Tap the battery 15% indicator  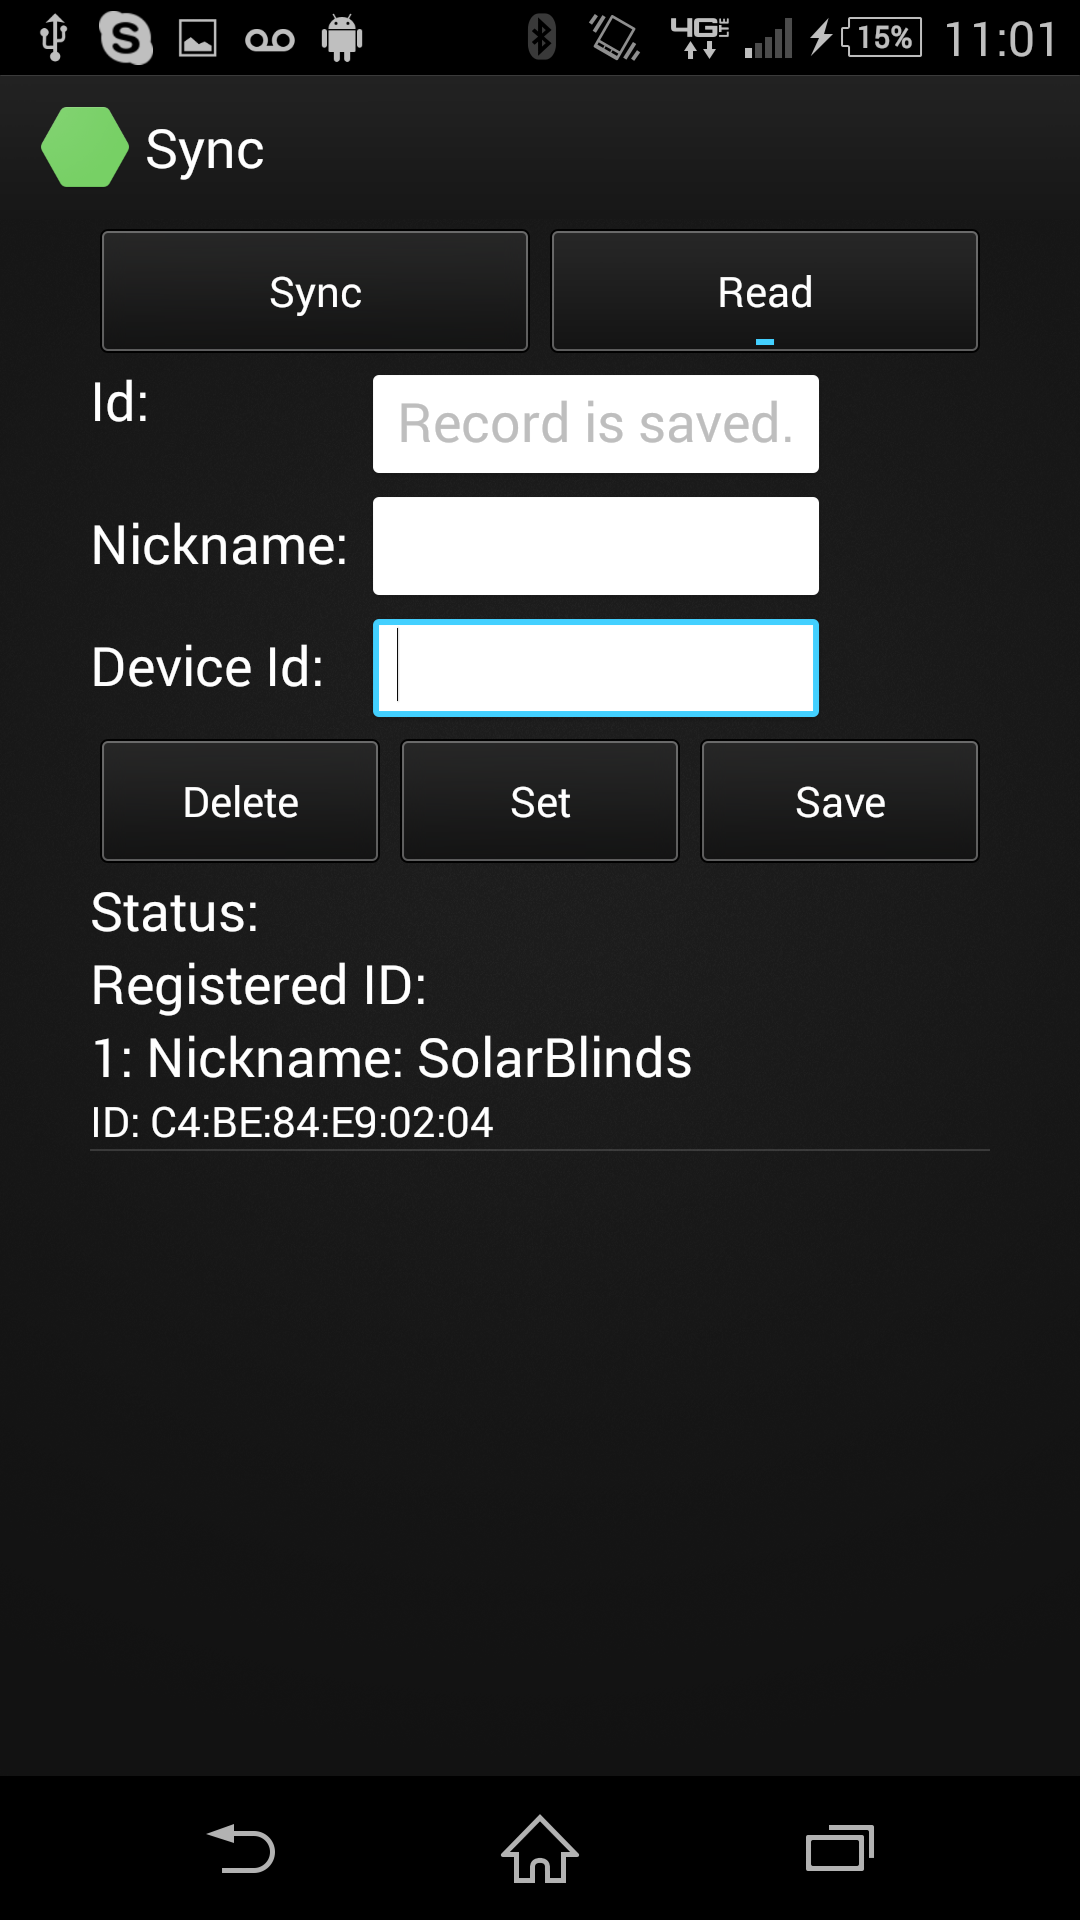(881, 38)
